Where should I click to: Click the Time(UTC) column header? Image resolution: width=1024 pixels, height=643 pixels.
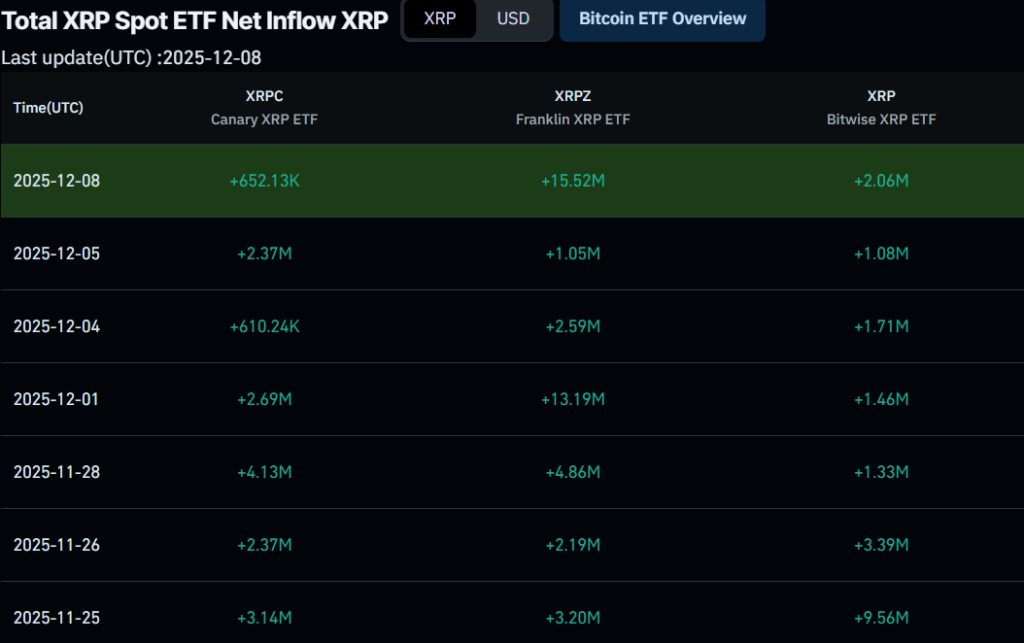point(48,108)
